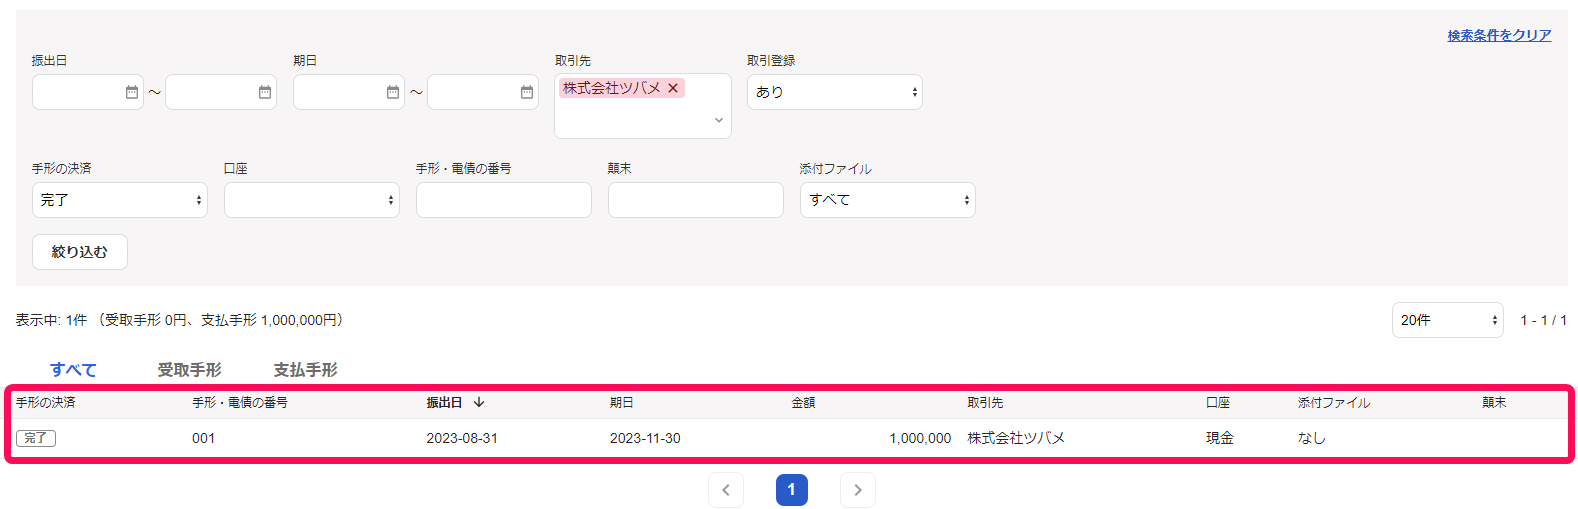Image resolution: width=1578 pixels, height=509 pixels.
Task: Click the 1,000,000 amount cell
Action: [x=920, y=438]
